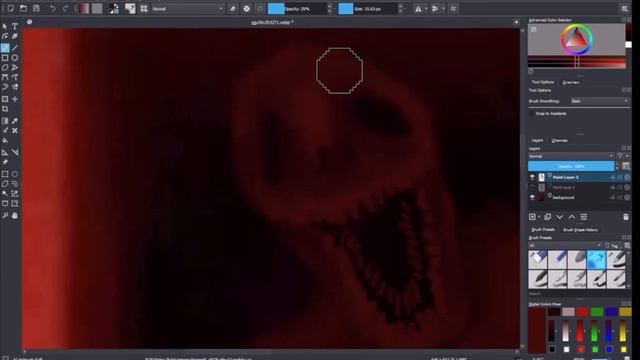Open the brush presets chooser grid
The image size is (640, 360).
(144, 9)
